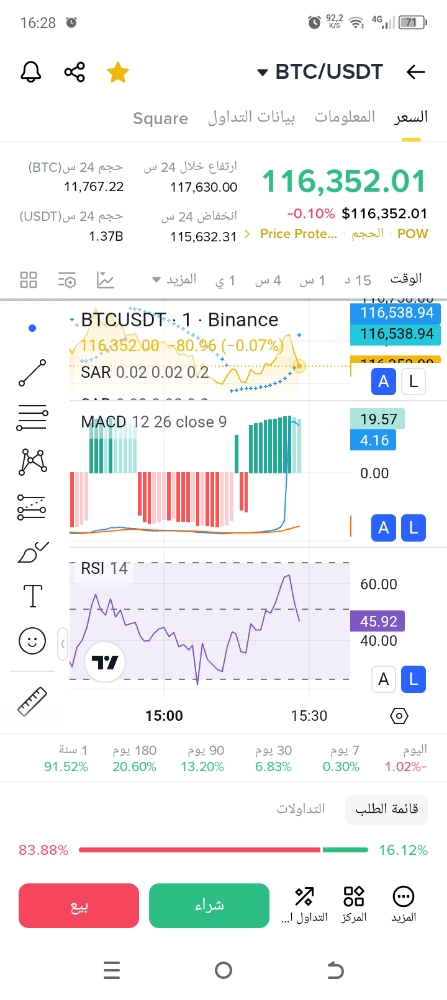Tap the red بيع sell button
Image resolution: width=447 pixels, height=1000 pixels.
pyautogui.click(x=79, y=906)
